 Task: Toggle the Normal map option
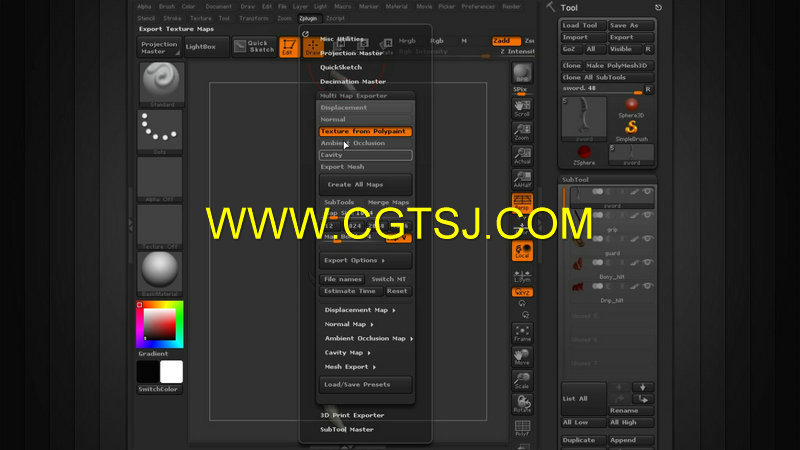(365, 119)
